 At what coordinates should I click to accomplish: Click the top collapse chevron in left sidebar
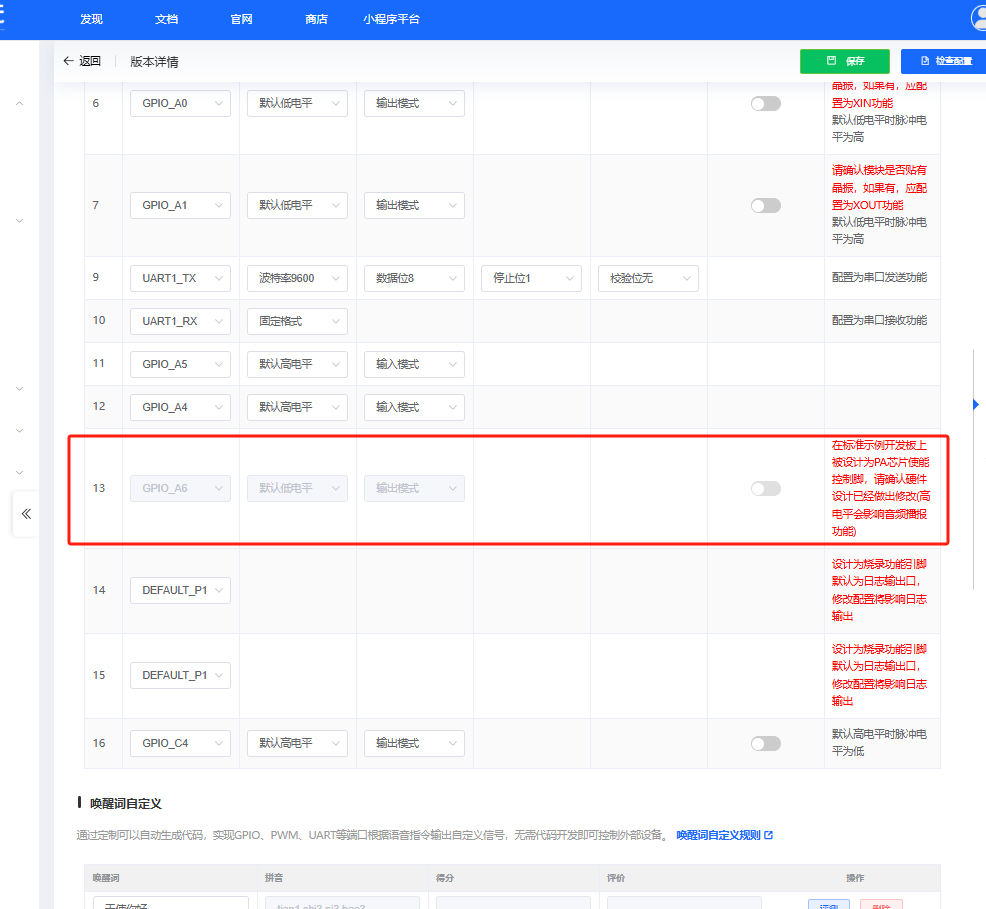20,103
